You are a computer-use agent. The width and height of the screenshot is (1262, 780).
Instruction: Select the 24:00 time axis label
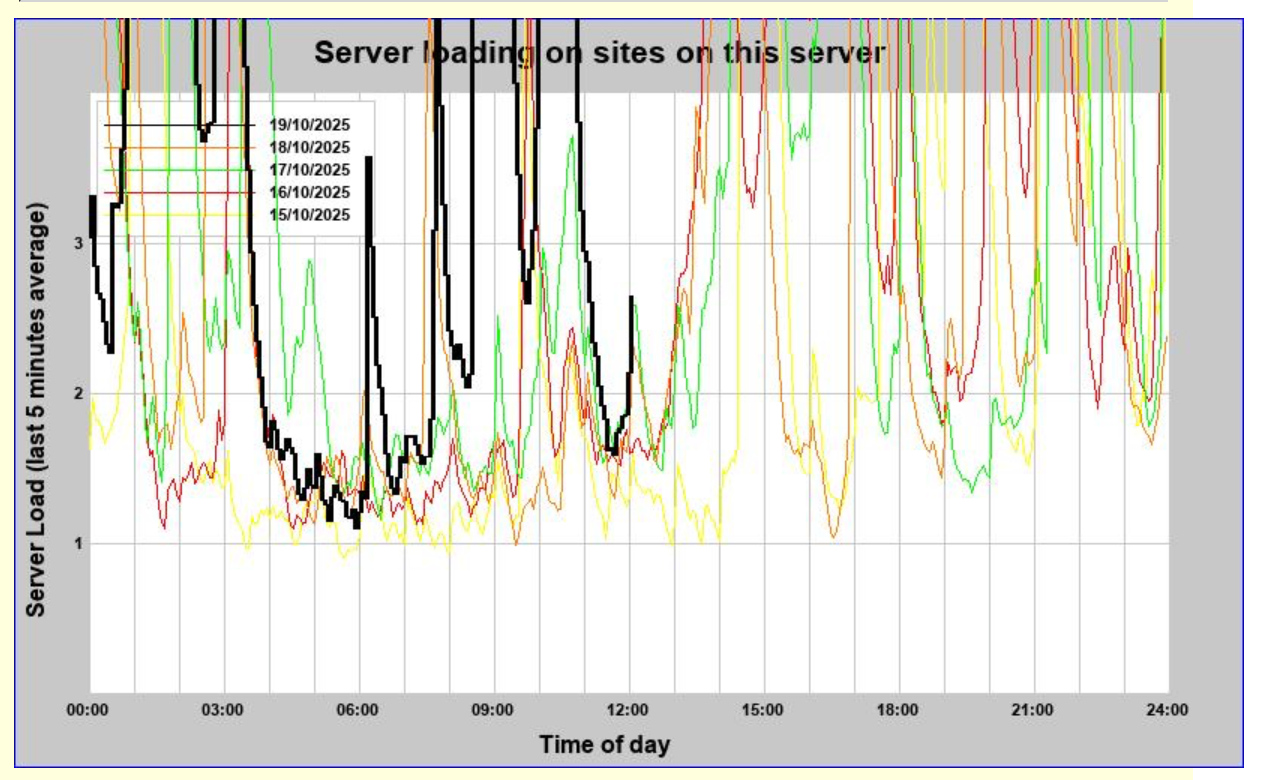click(x=1167, y=710)
